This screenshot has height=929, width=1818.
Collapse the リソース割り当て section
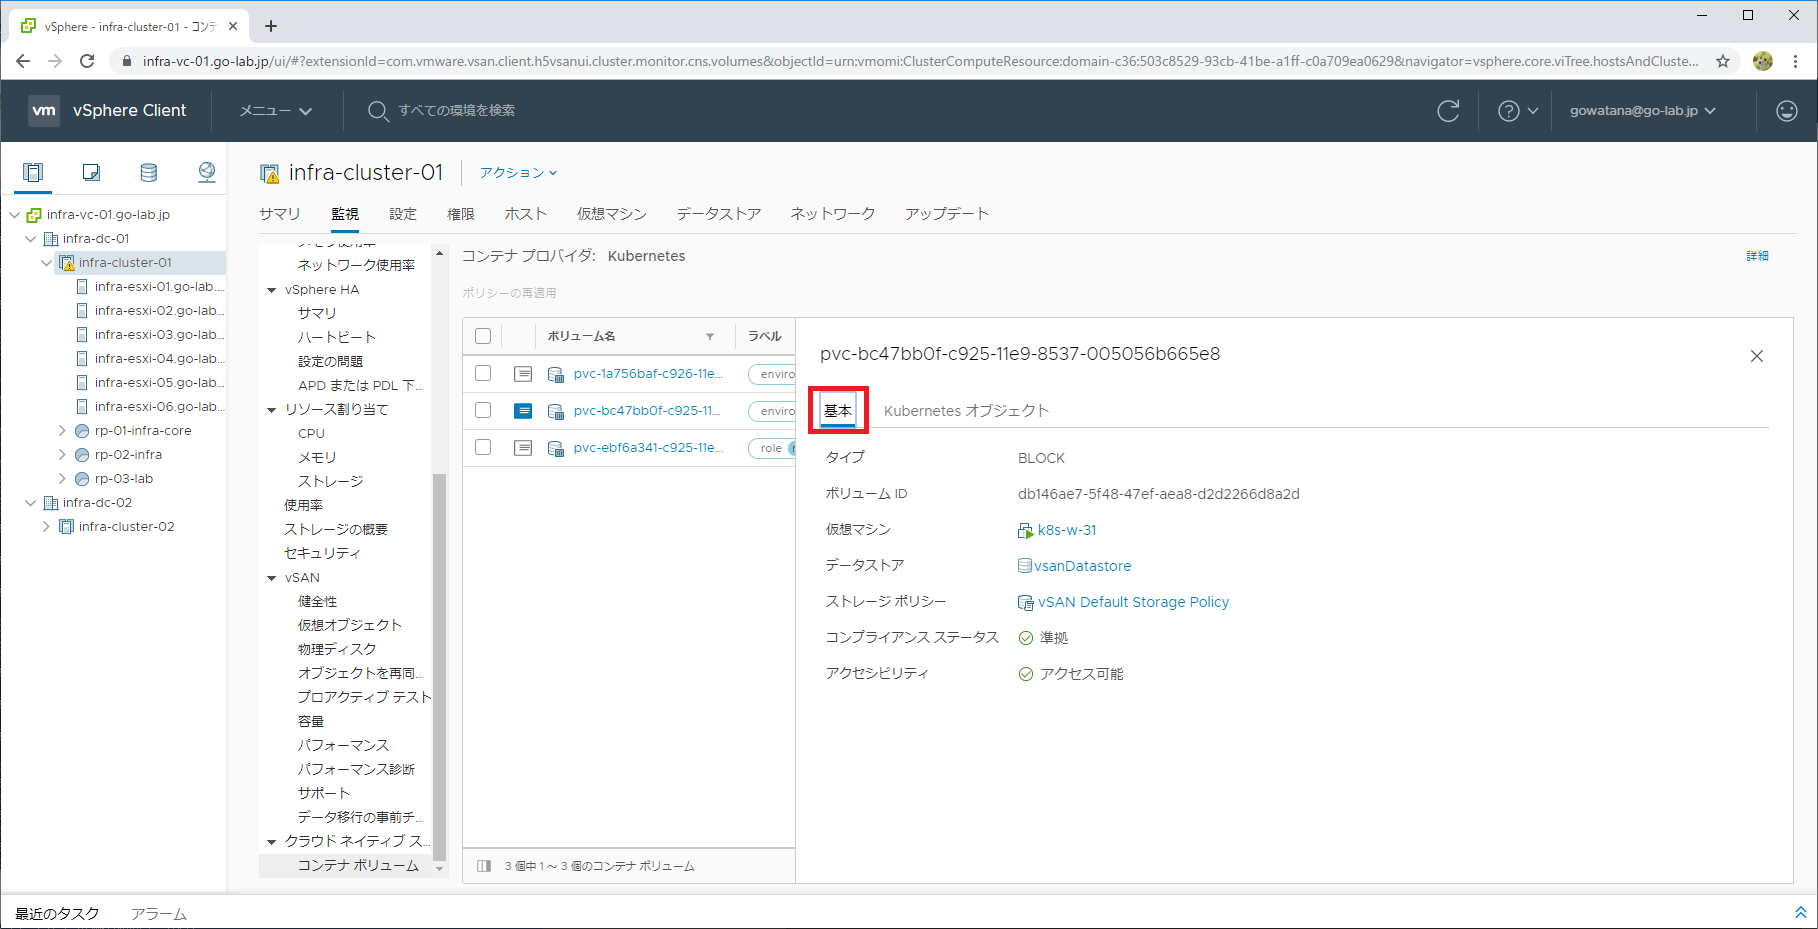click(x=271, y=410)
